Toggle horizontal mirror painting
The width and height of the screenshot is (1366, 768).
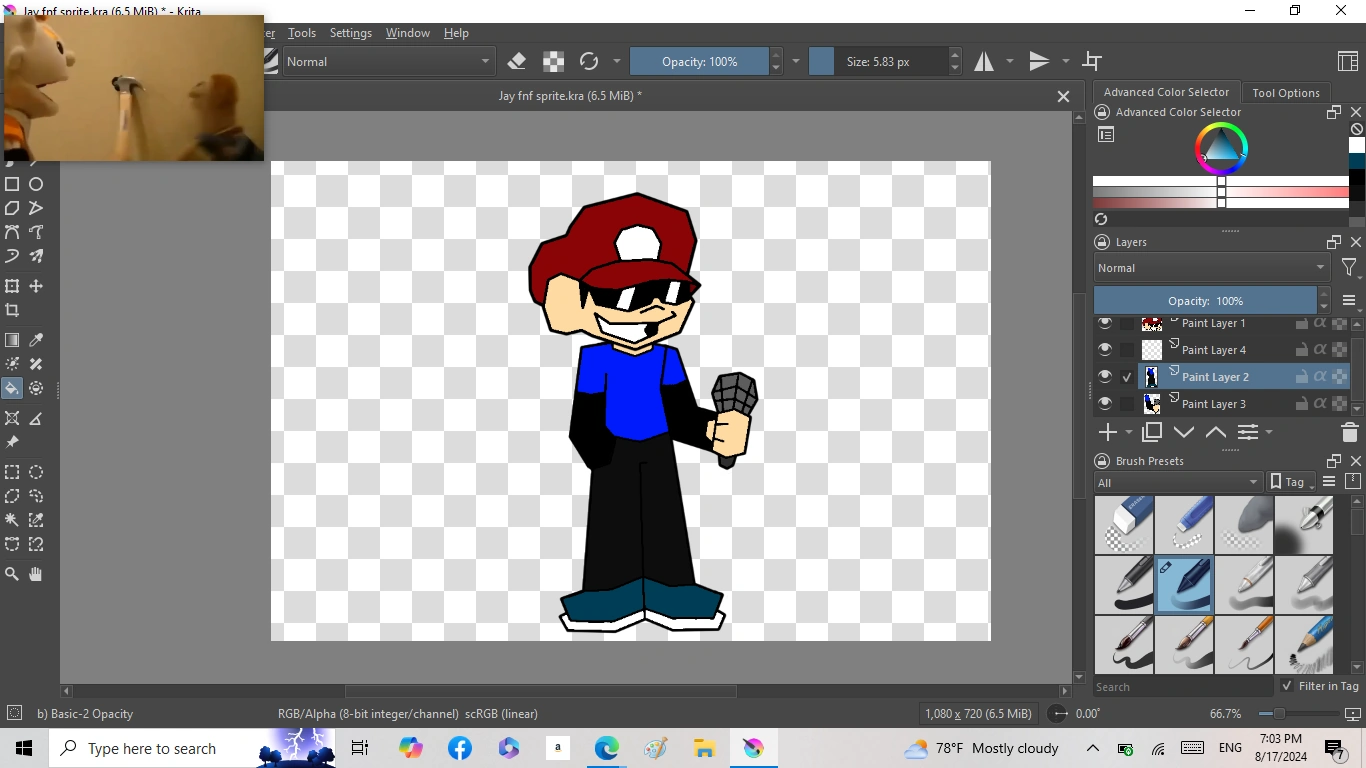point(985,61)
